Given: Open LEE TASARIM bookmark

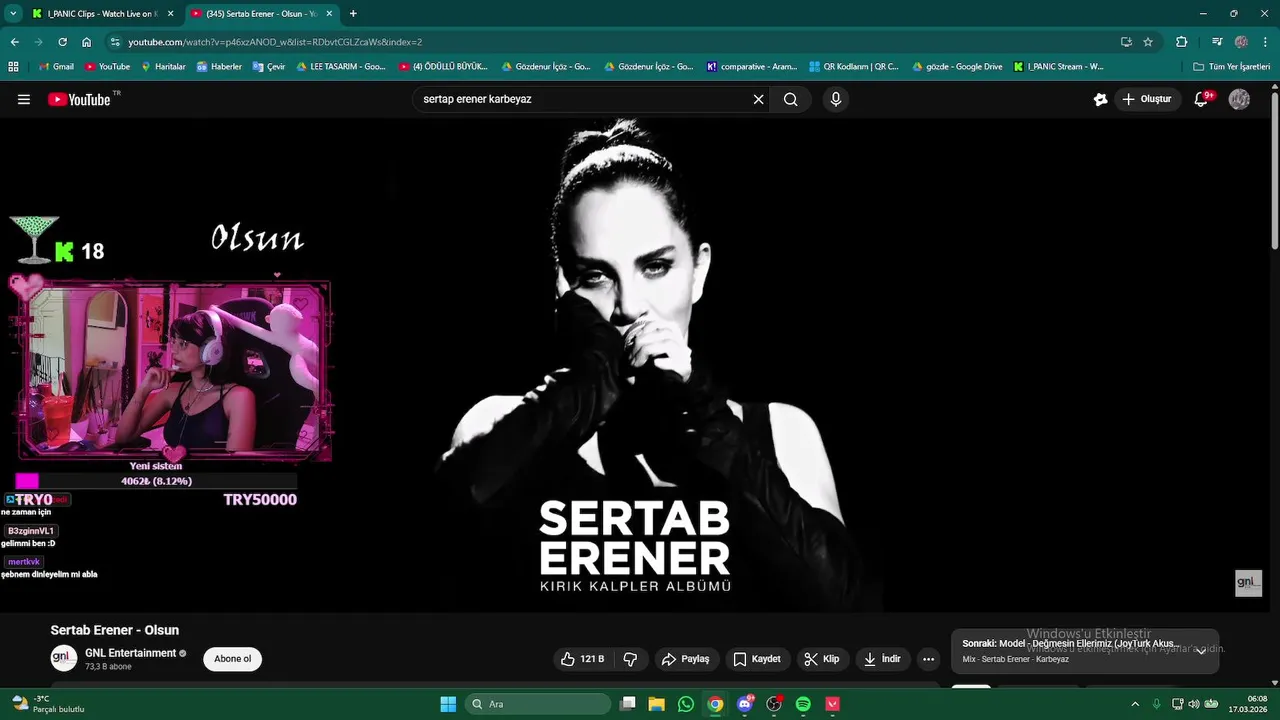Looking at the screenshot, I should pos(341,67).
